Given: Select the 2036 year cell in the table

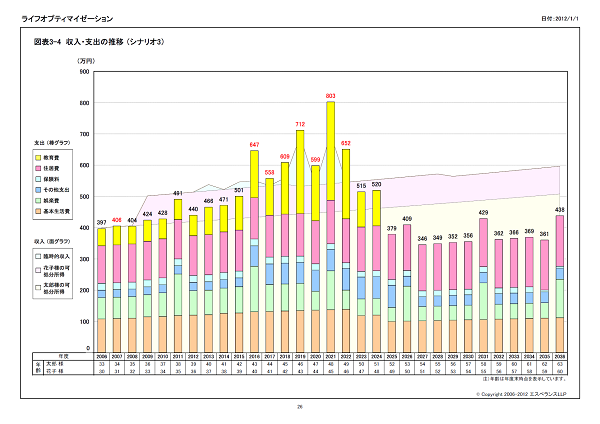Looking at the screenshot, I should tap(561, 355).
